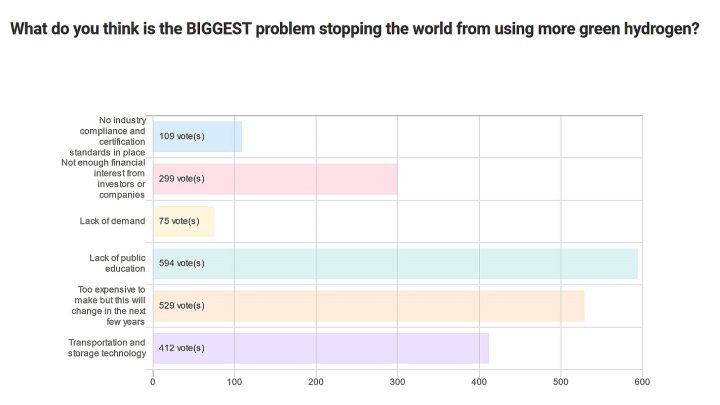Click the 'Transportation and storage technology' label
This screenshot has width=720, height=405.
click(107, 348)
